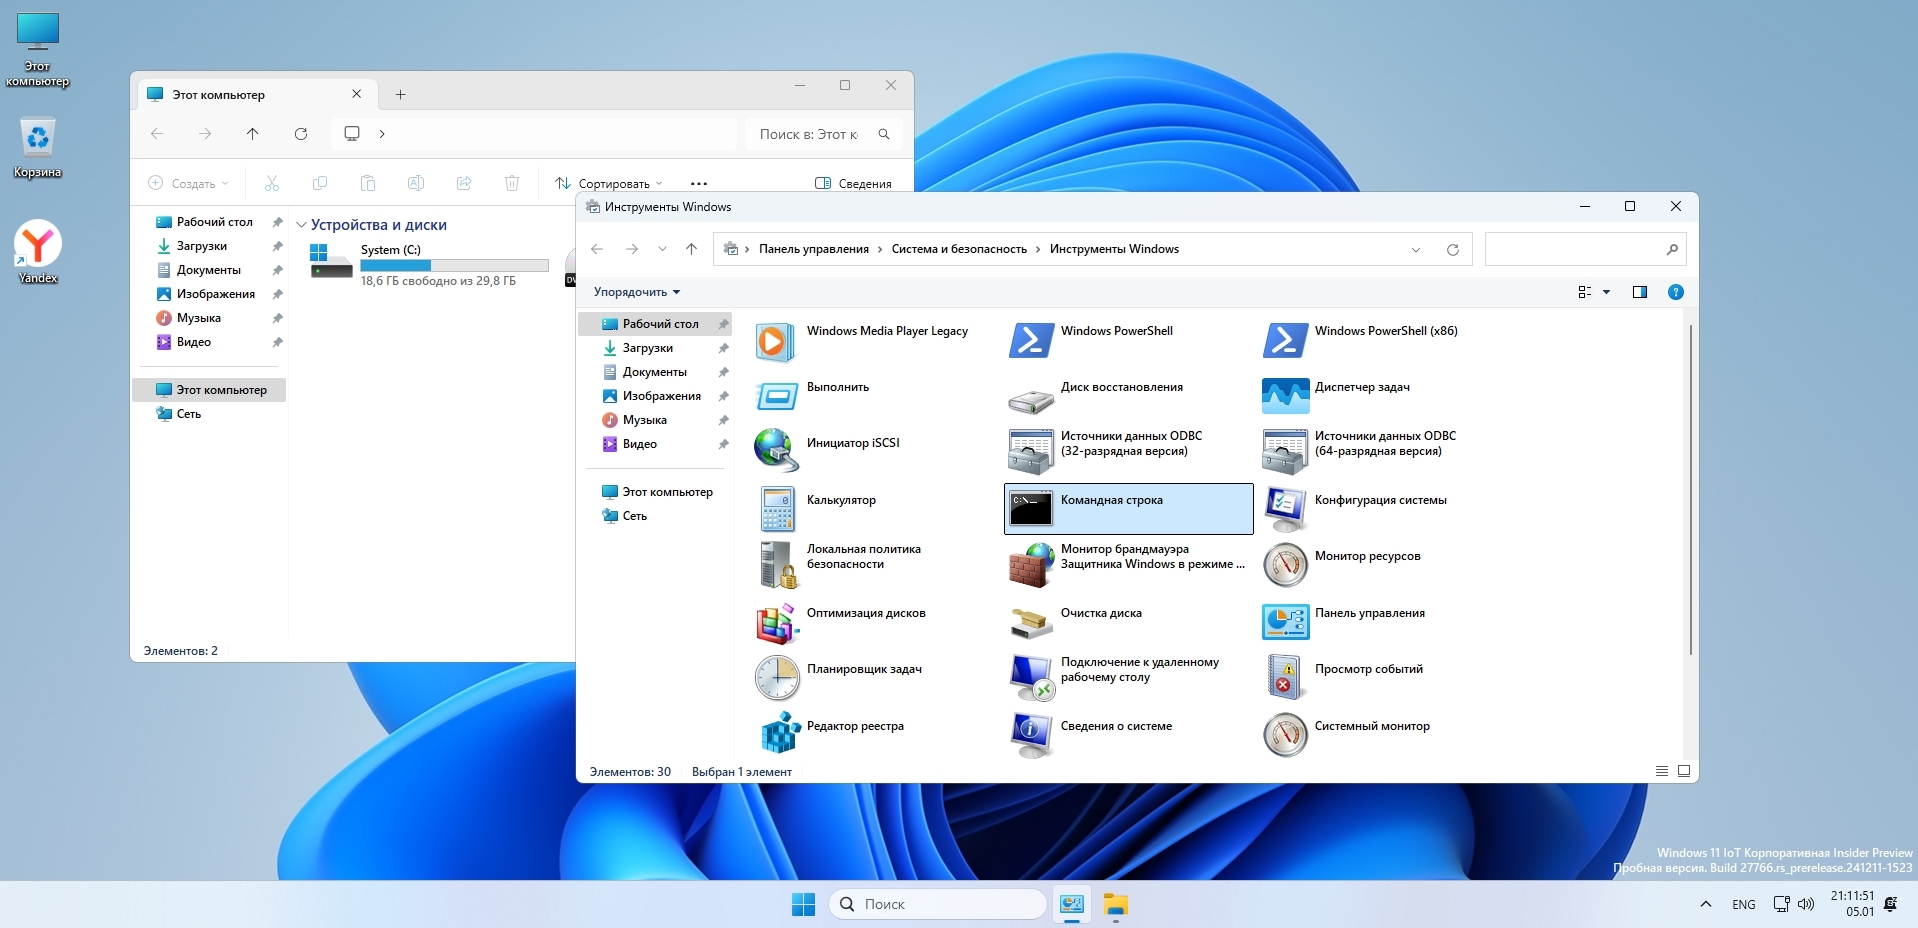Select ODBC 64-разрядная версия data sources
The height and width of the screenshot is (928, 1918).
click(x=1285, y=452)
